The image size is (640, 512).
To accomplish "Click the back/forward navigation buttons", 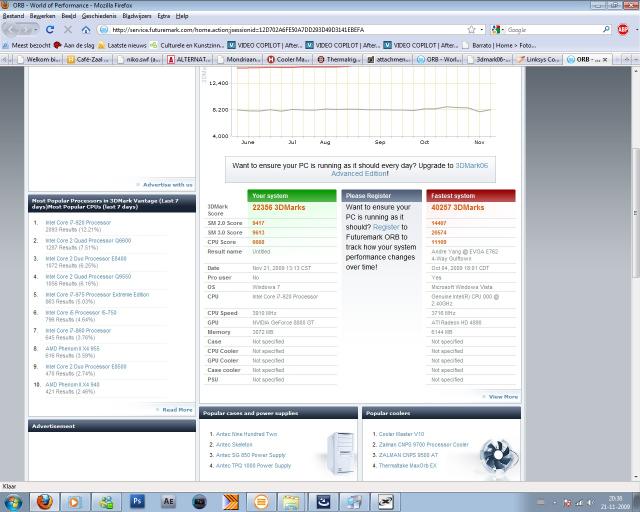I will (20, 30).
